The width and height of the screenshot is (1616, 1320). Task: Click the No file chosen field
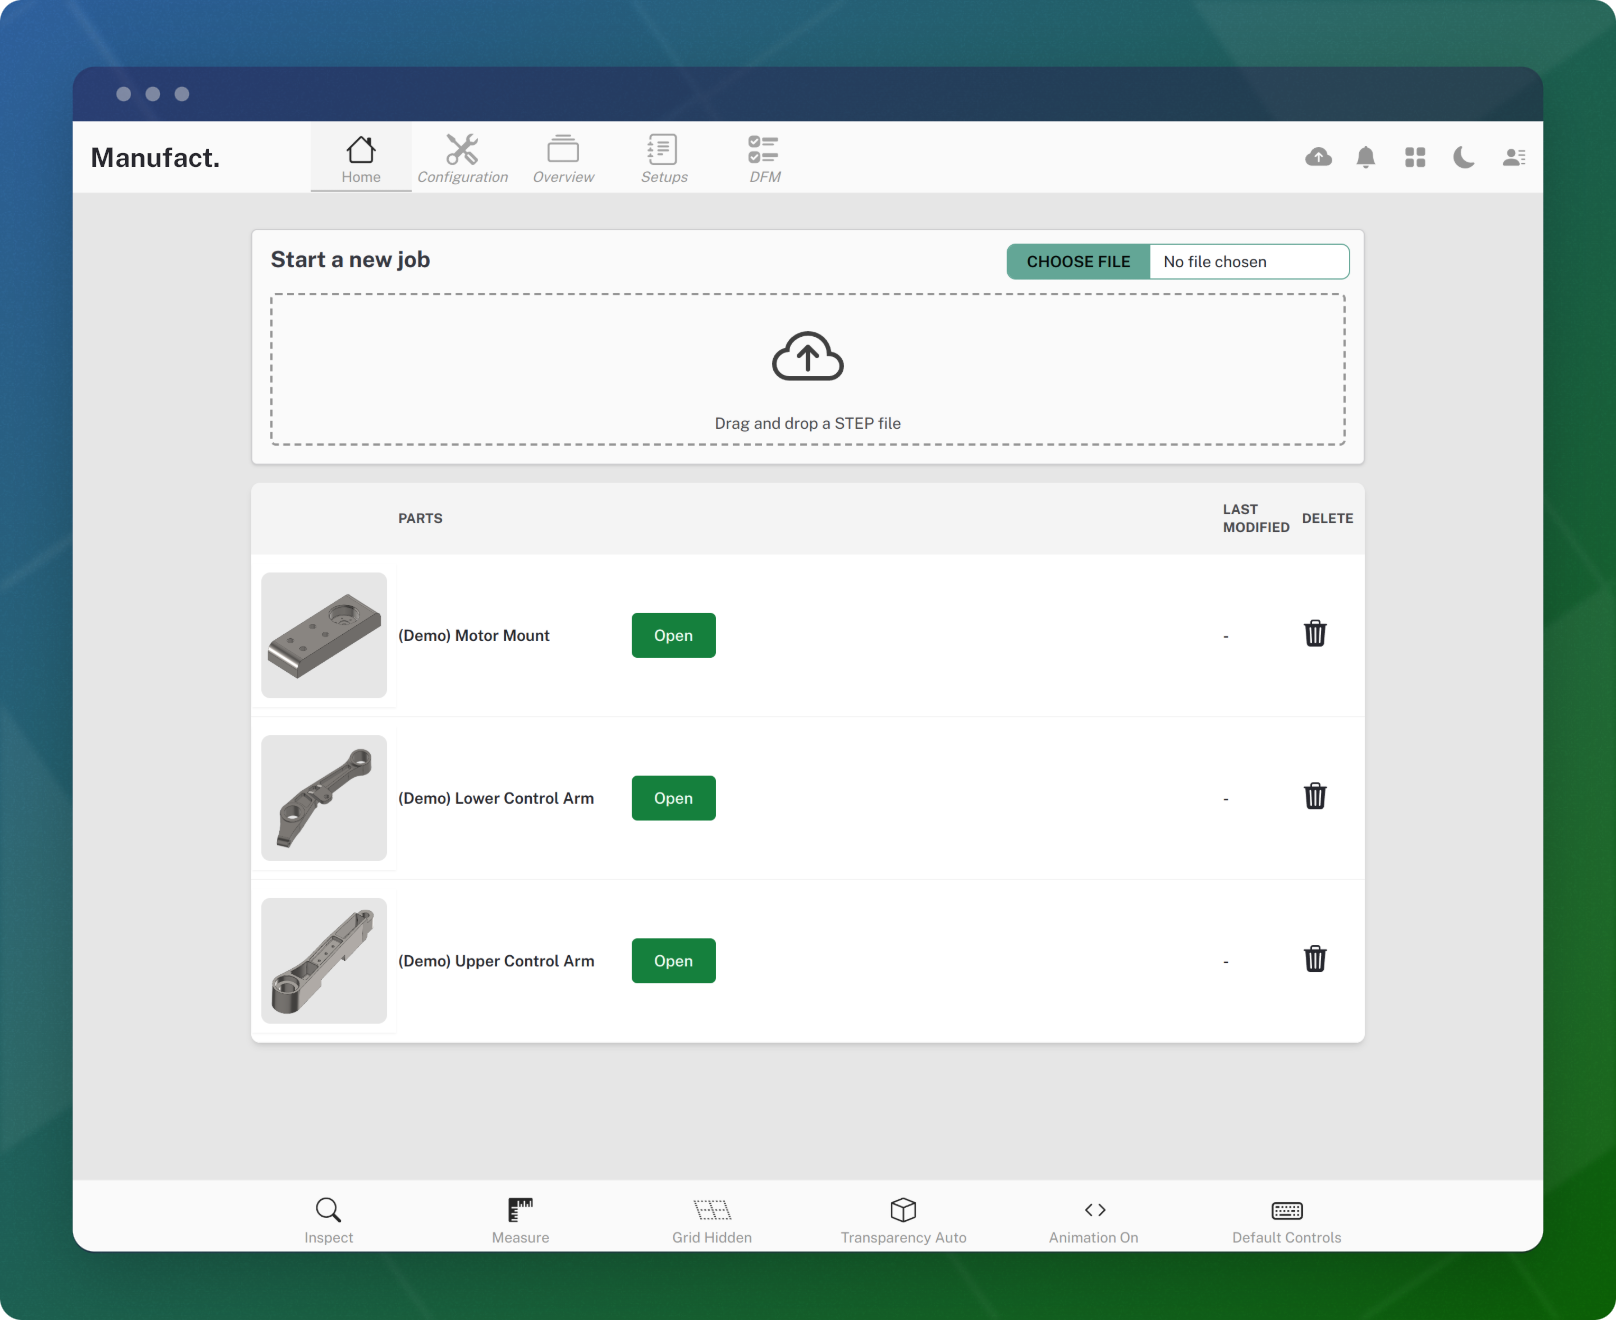point(1249,262)
